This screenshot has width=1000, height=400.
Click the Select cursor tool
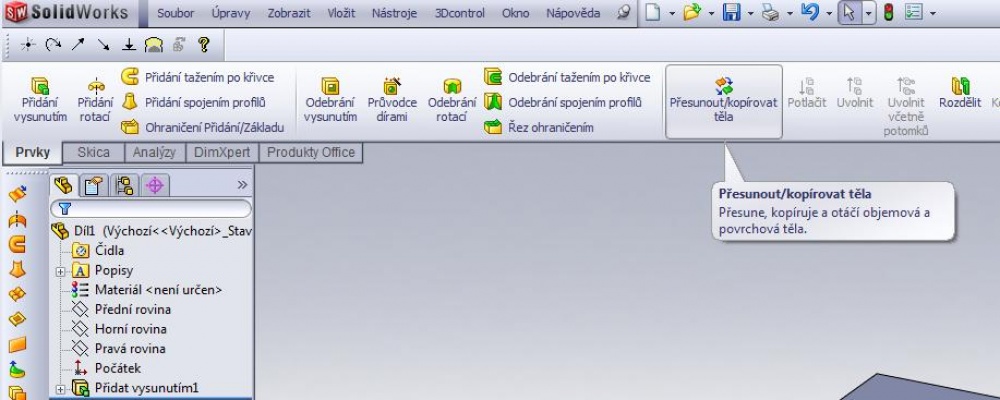849,13
